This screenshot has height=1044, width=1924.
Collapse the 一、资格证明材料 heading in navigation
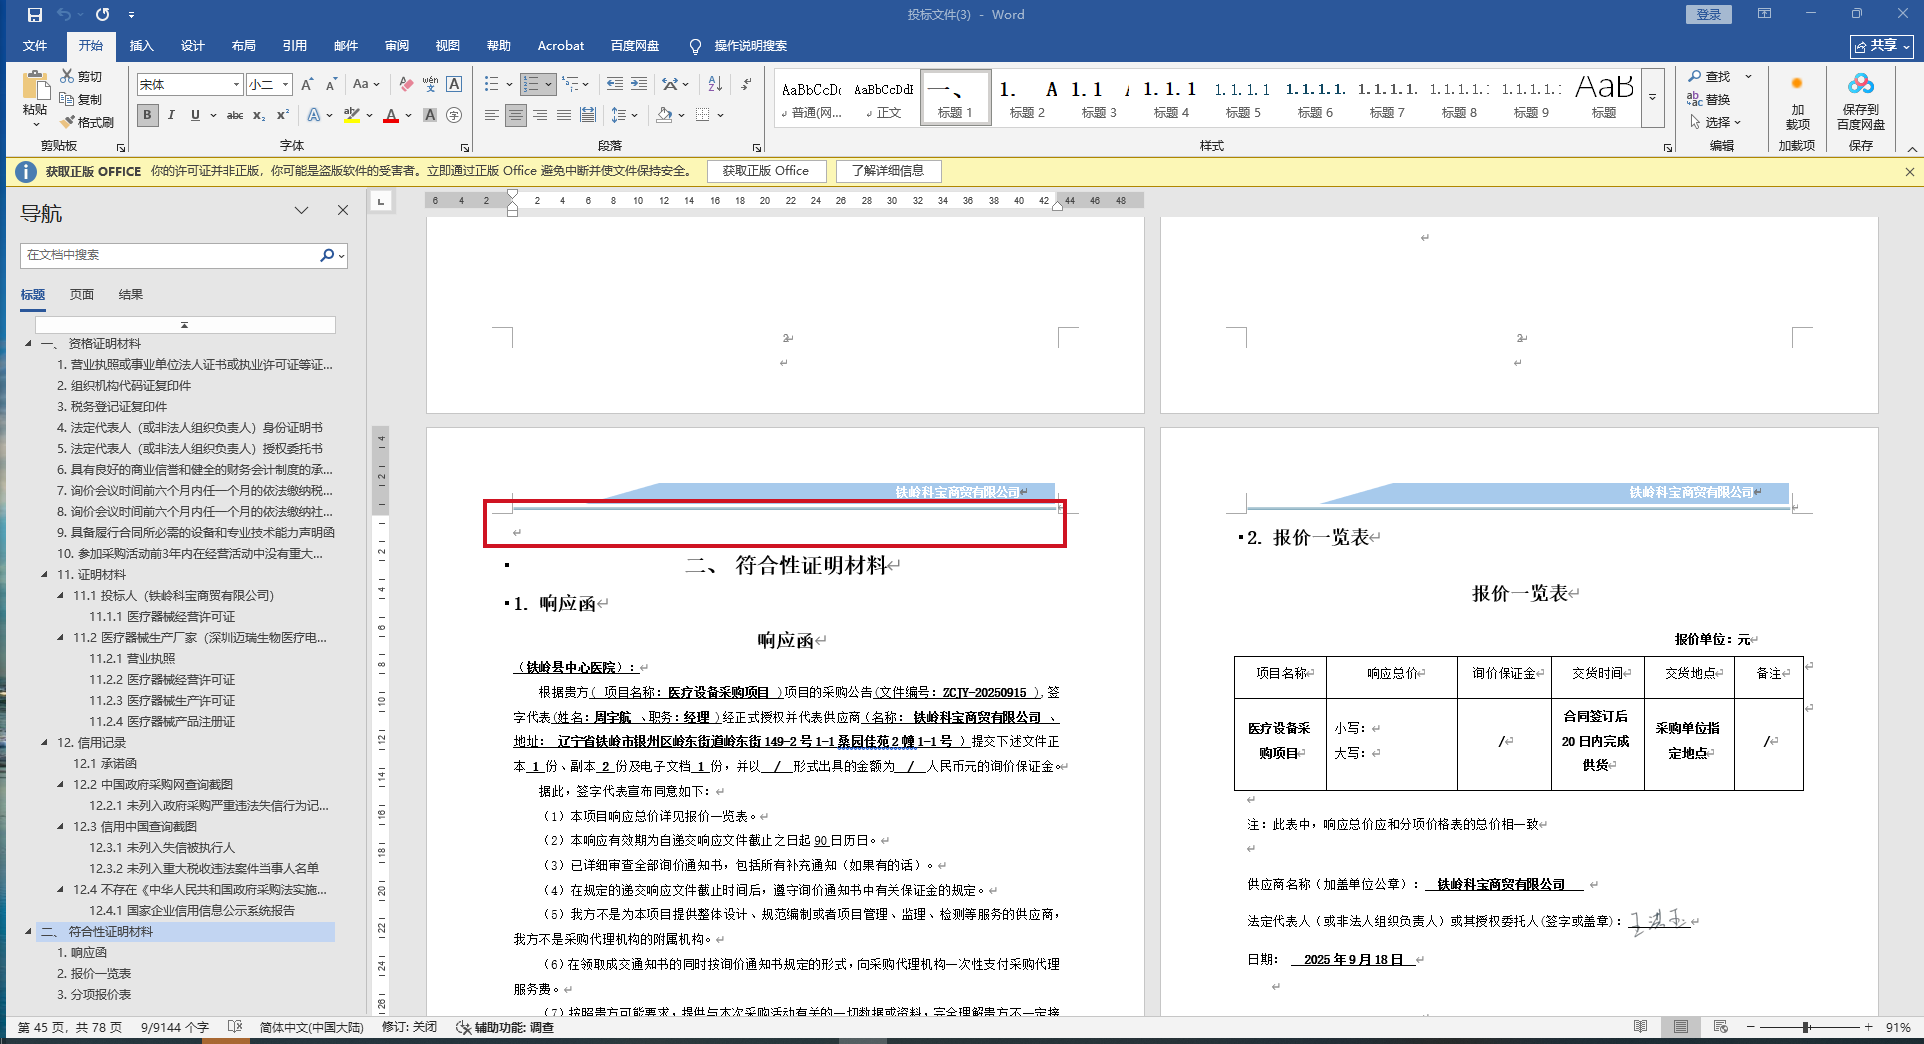coord(28,344)
